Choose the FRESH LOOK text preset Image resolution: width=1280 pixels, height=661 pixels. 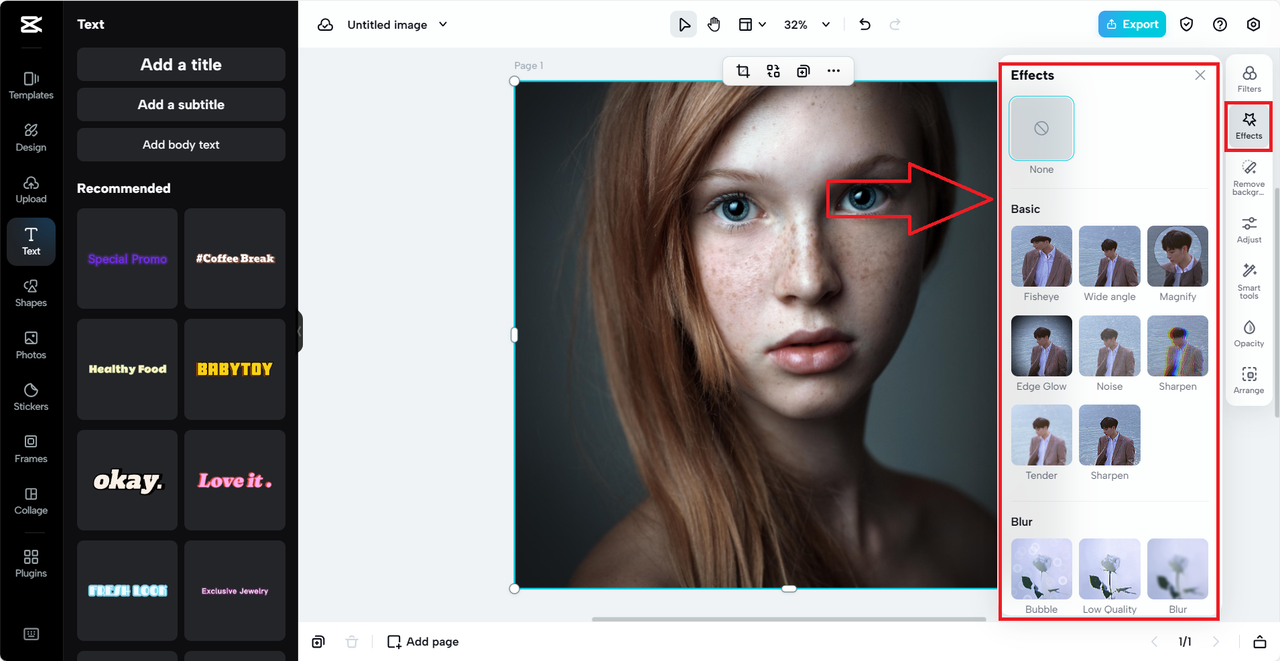127,591
